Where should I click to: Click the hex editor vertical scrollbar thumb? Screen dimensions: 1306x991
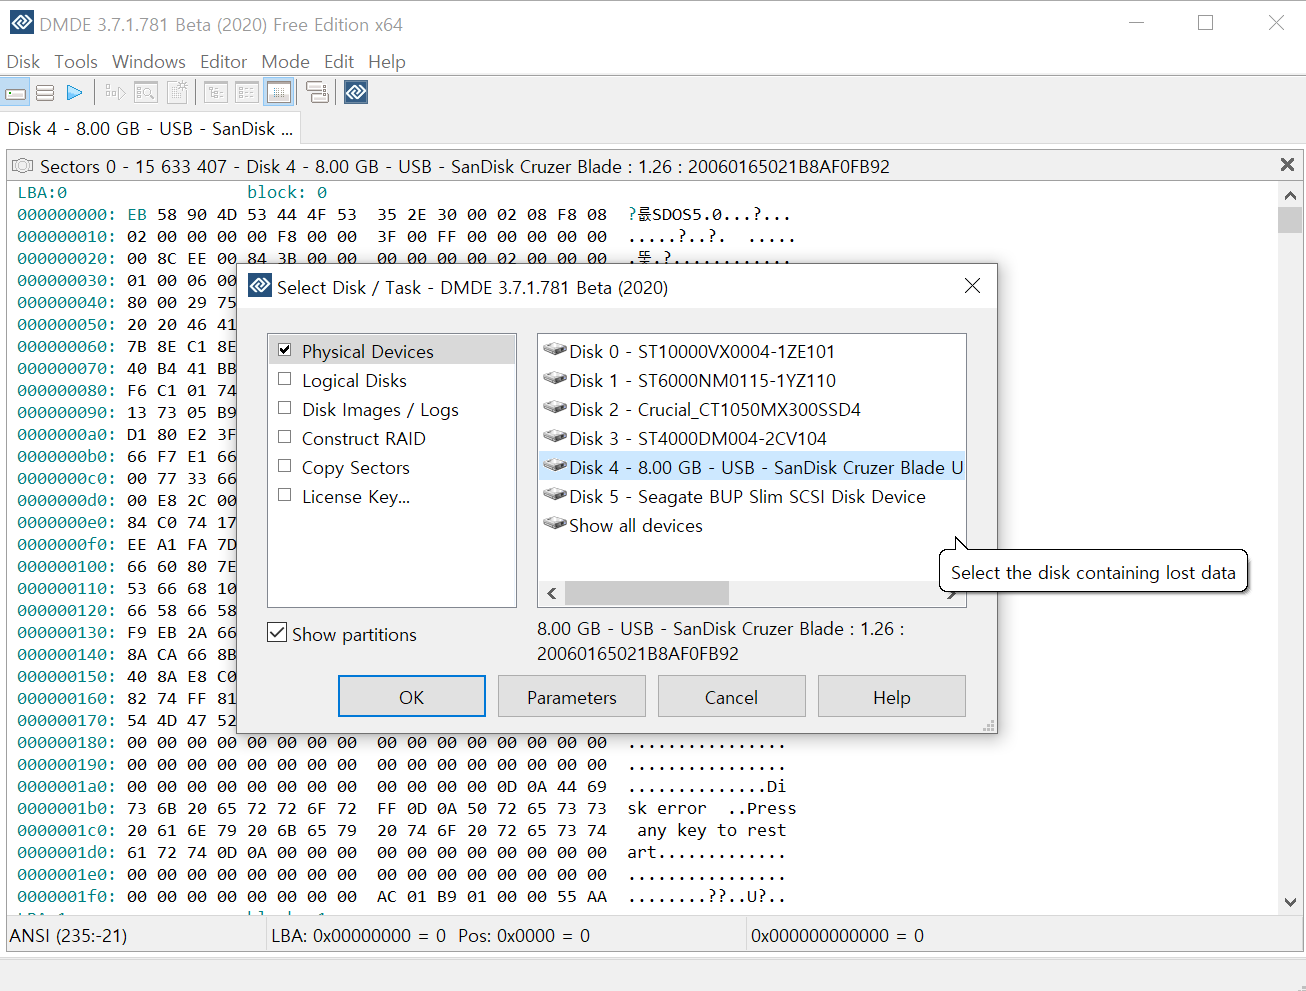coord(1290,219)
